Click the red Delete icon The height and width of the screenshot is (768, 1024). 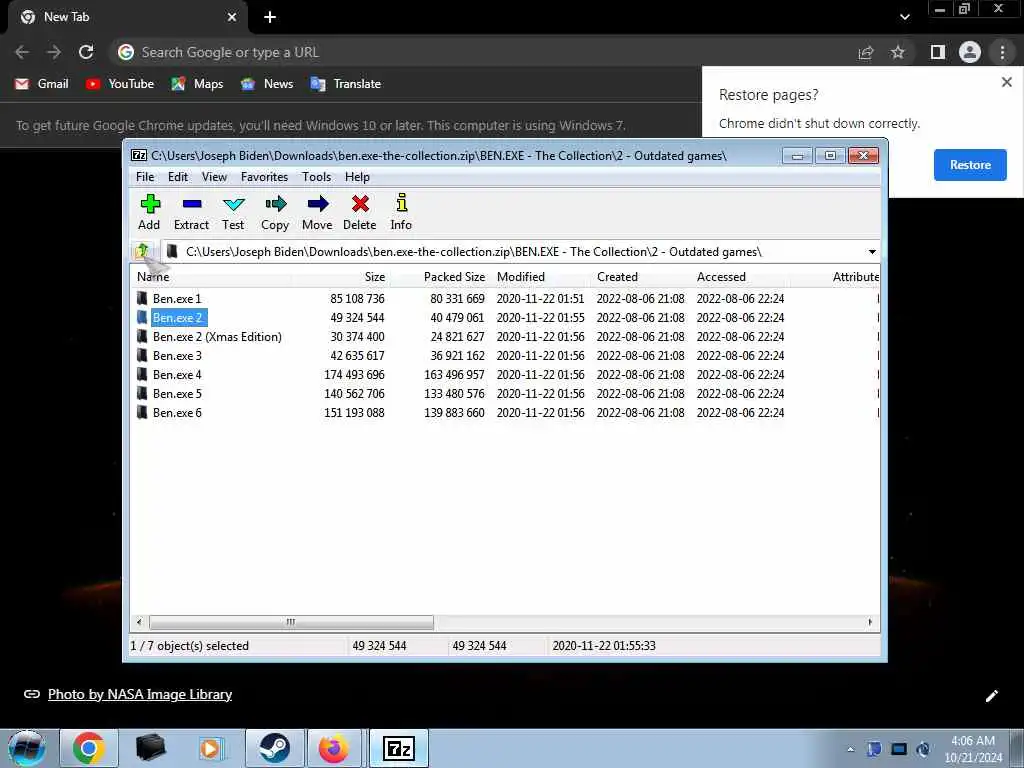(360, 212)
